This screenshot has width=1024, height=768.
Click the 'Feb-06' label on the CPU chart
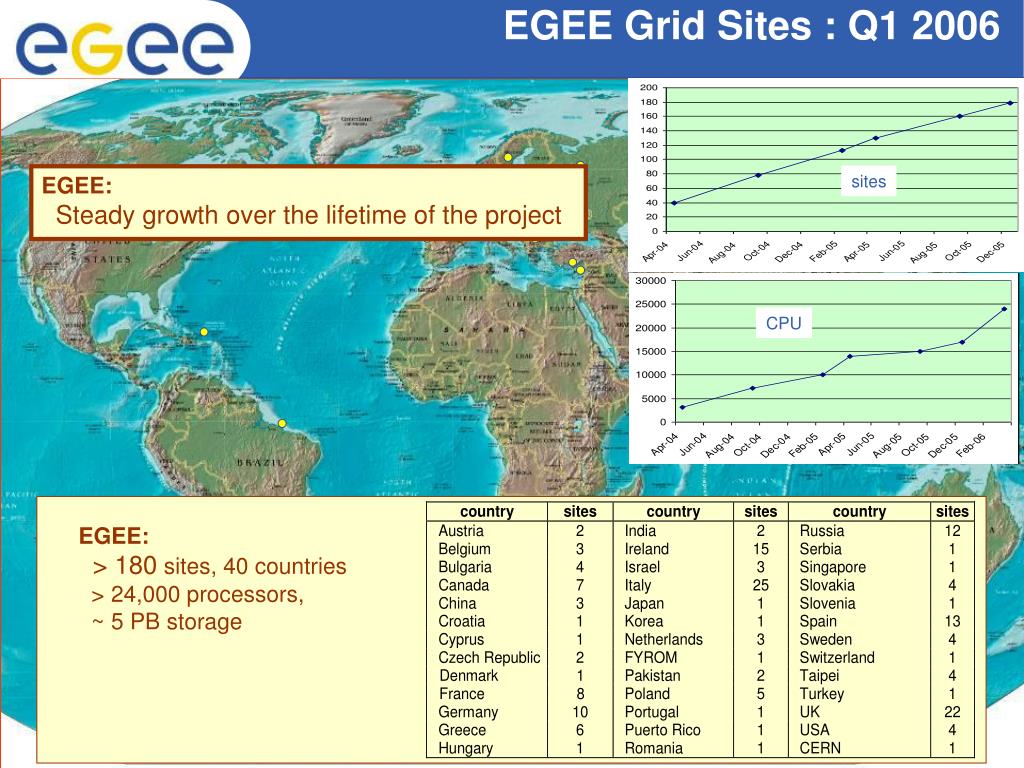point(970,445)
